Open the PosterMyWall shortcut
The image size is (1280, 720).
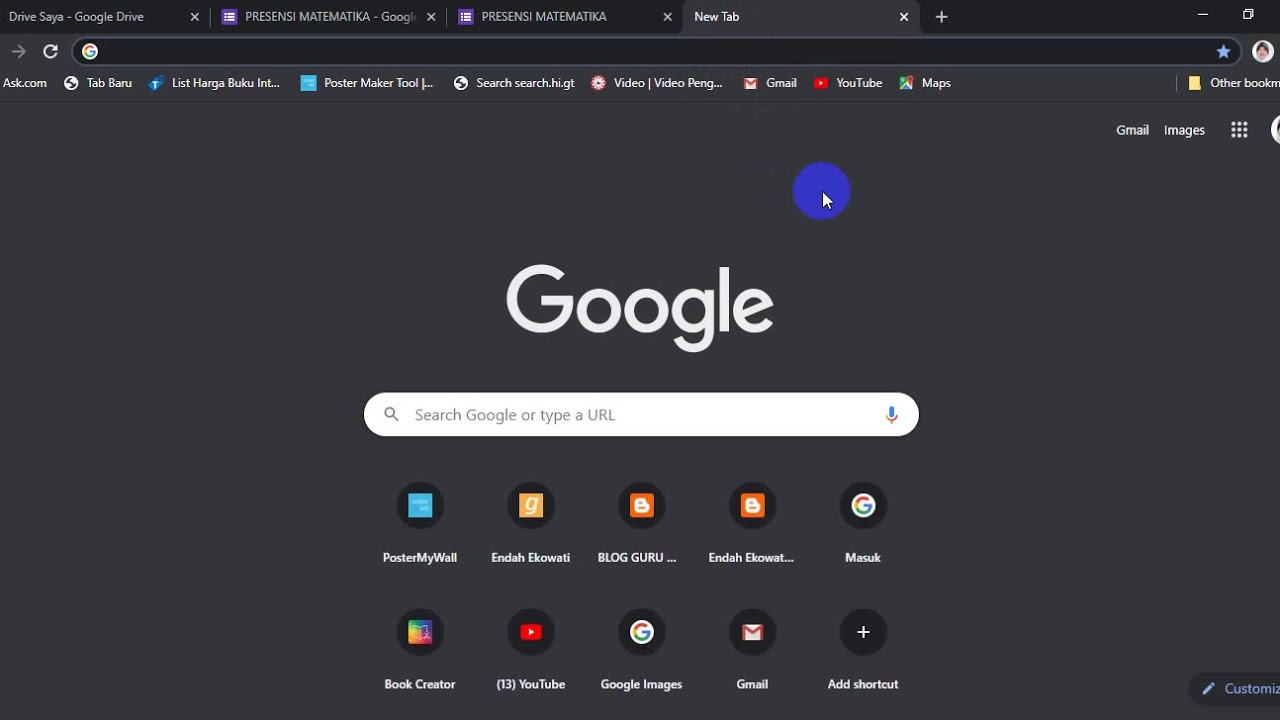coord(420,524)
